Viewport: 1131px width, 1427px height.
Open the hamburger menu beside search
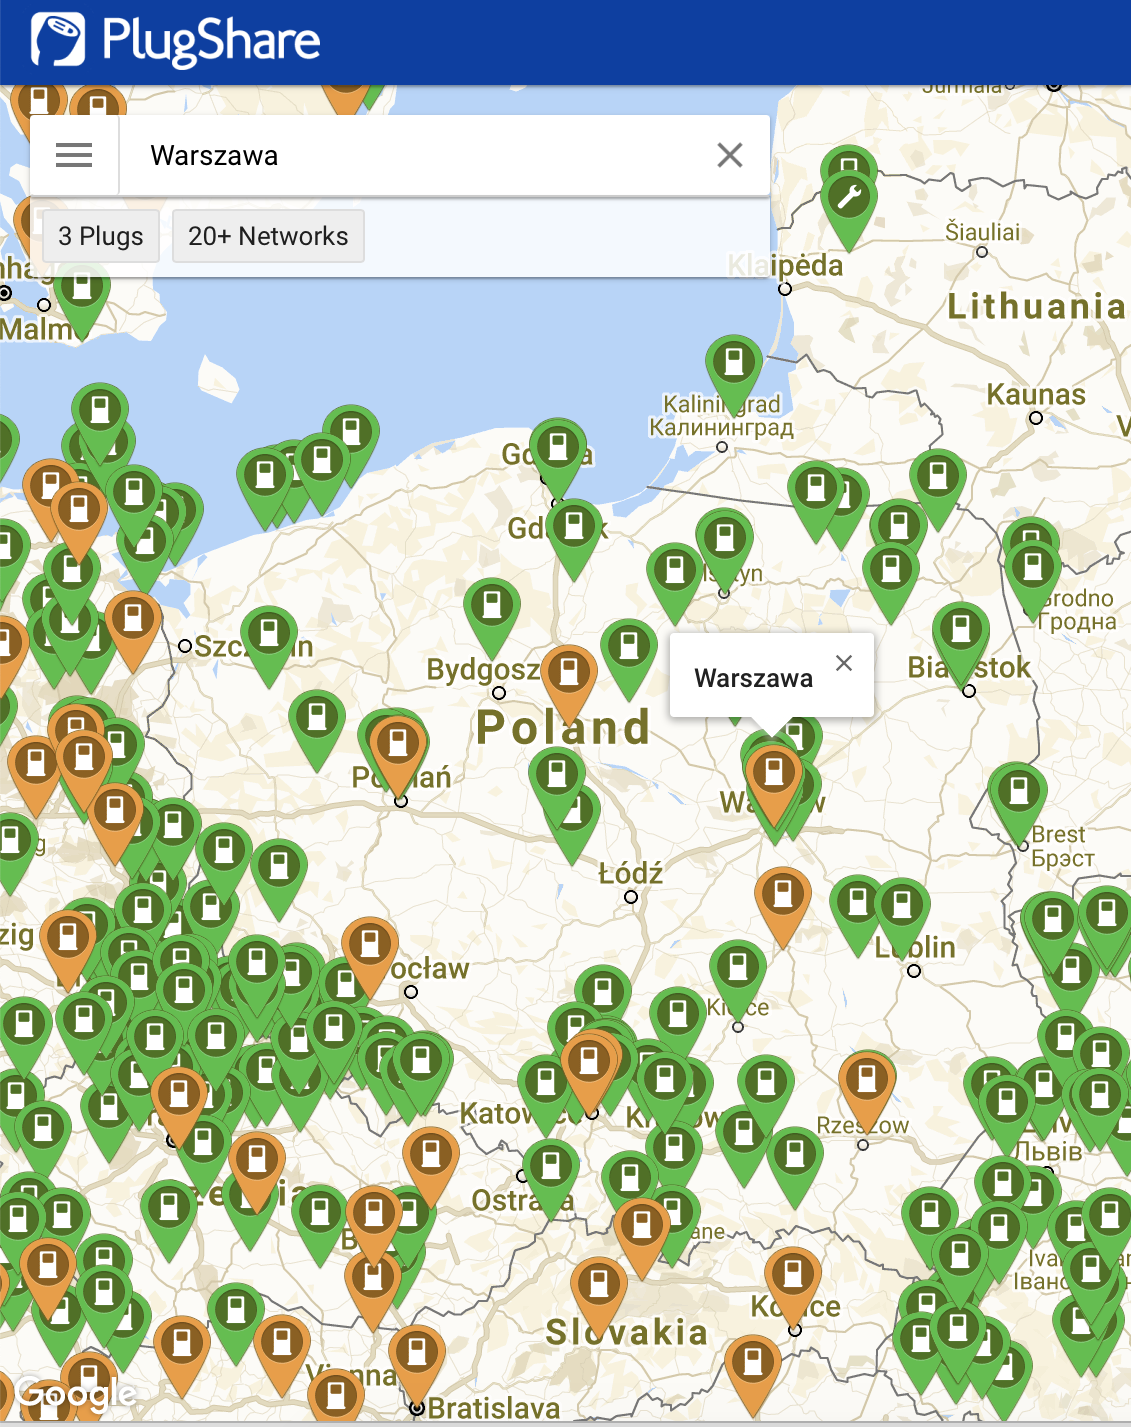[74, 155]
